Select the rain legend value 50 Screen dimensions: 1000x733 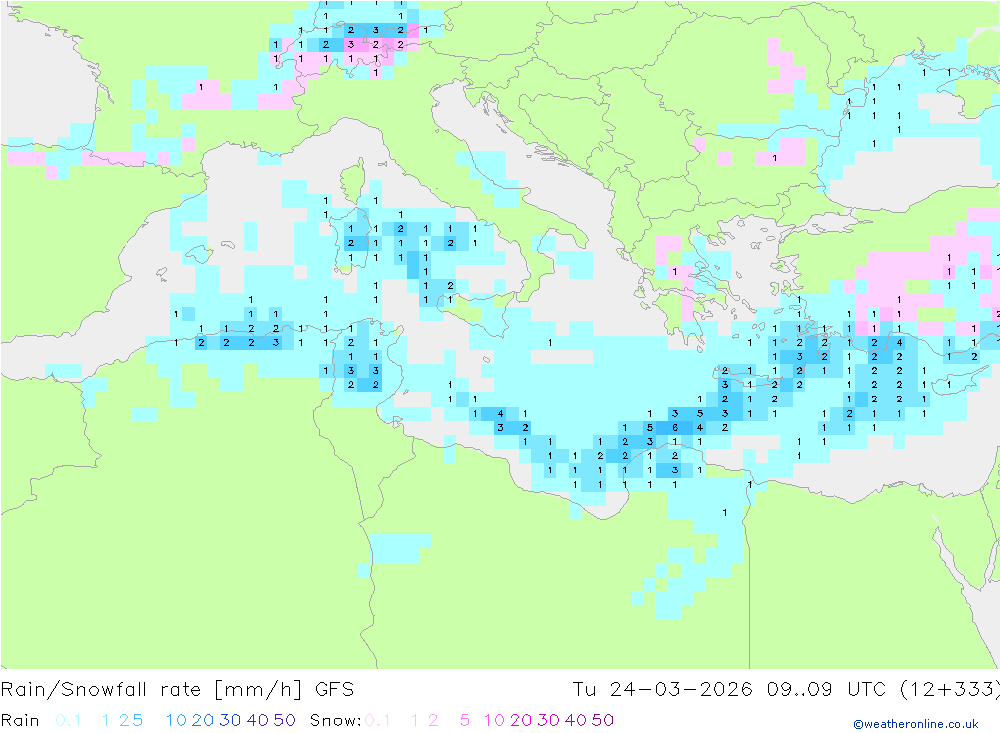pyautogui.click(x=284, y=720)
